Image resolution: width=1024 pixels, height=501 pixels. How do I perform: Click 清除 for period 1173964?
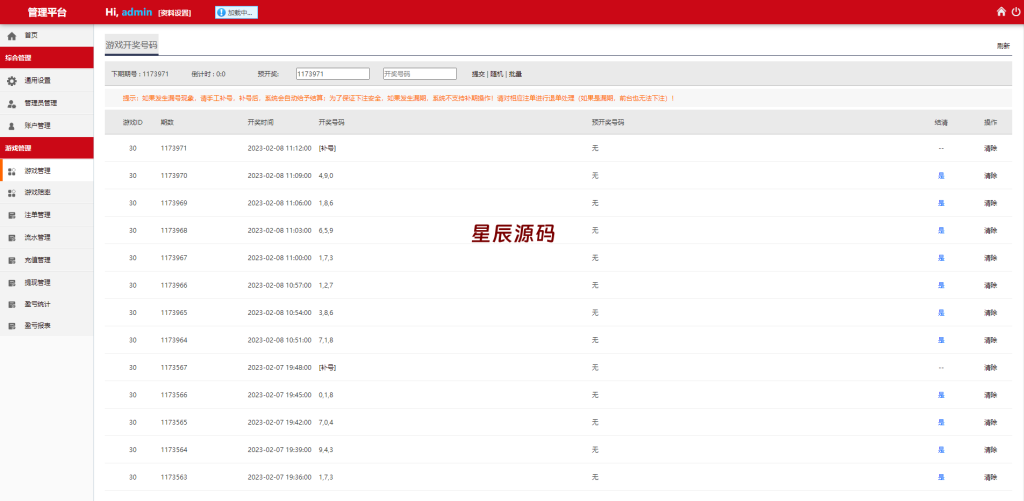click(991, 340)
